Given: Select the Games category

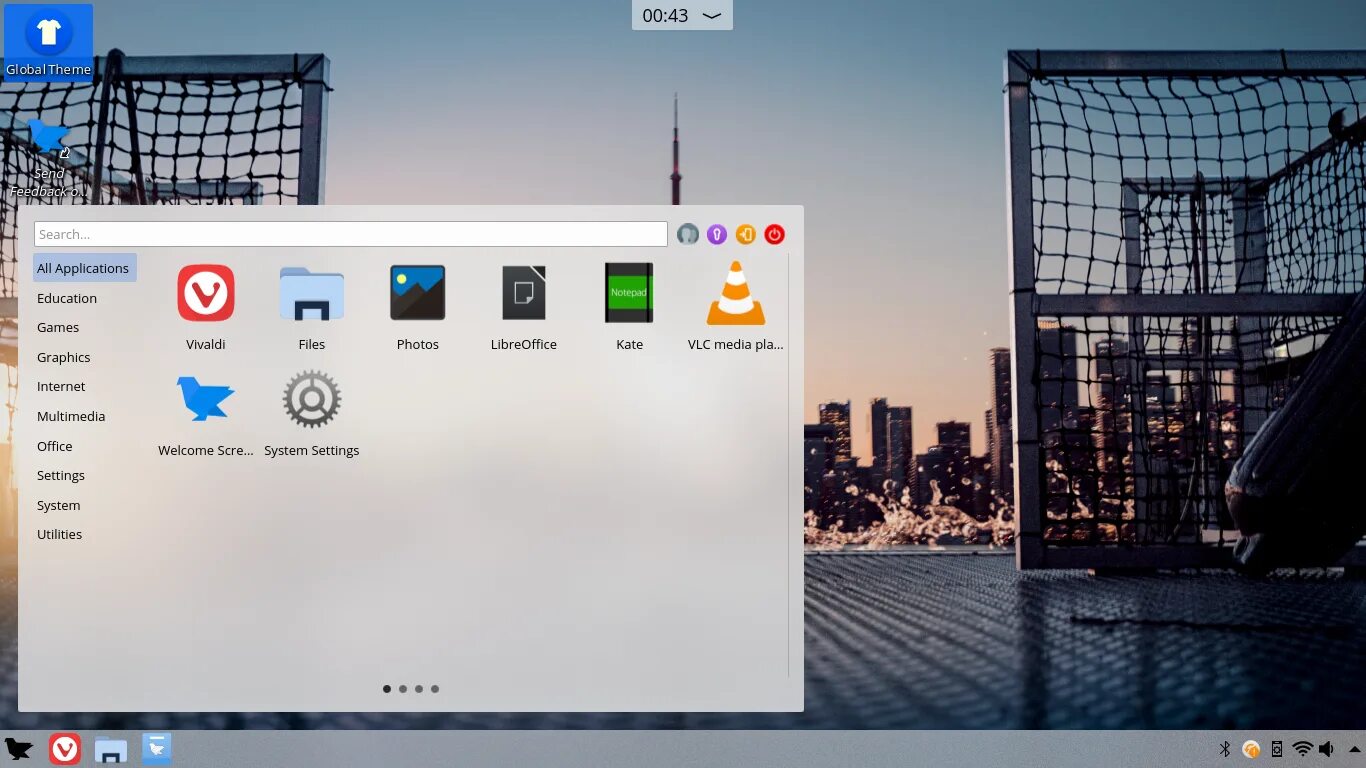Looking at the screenshot, I should tap(57, 327).
